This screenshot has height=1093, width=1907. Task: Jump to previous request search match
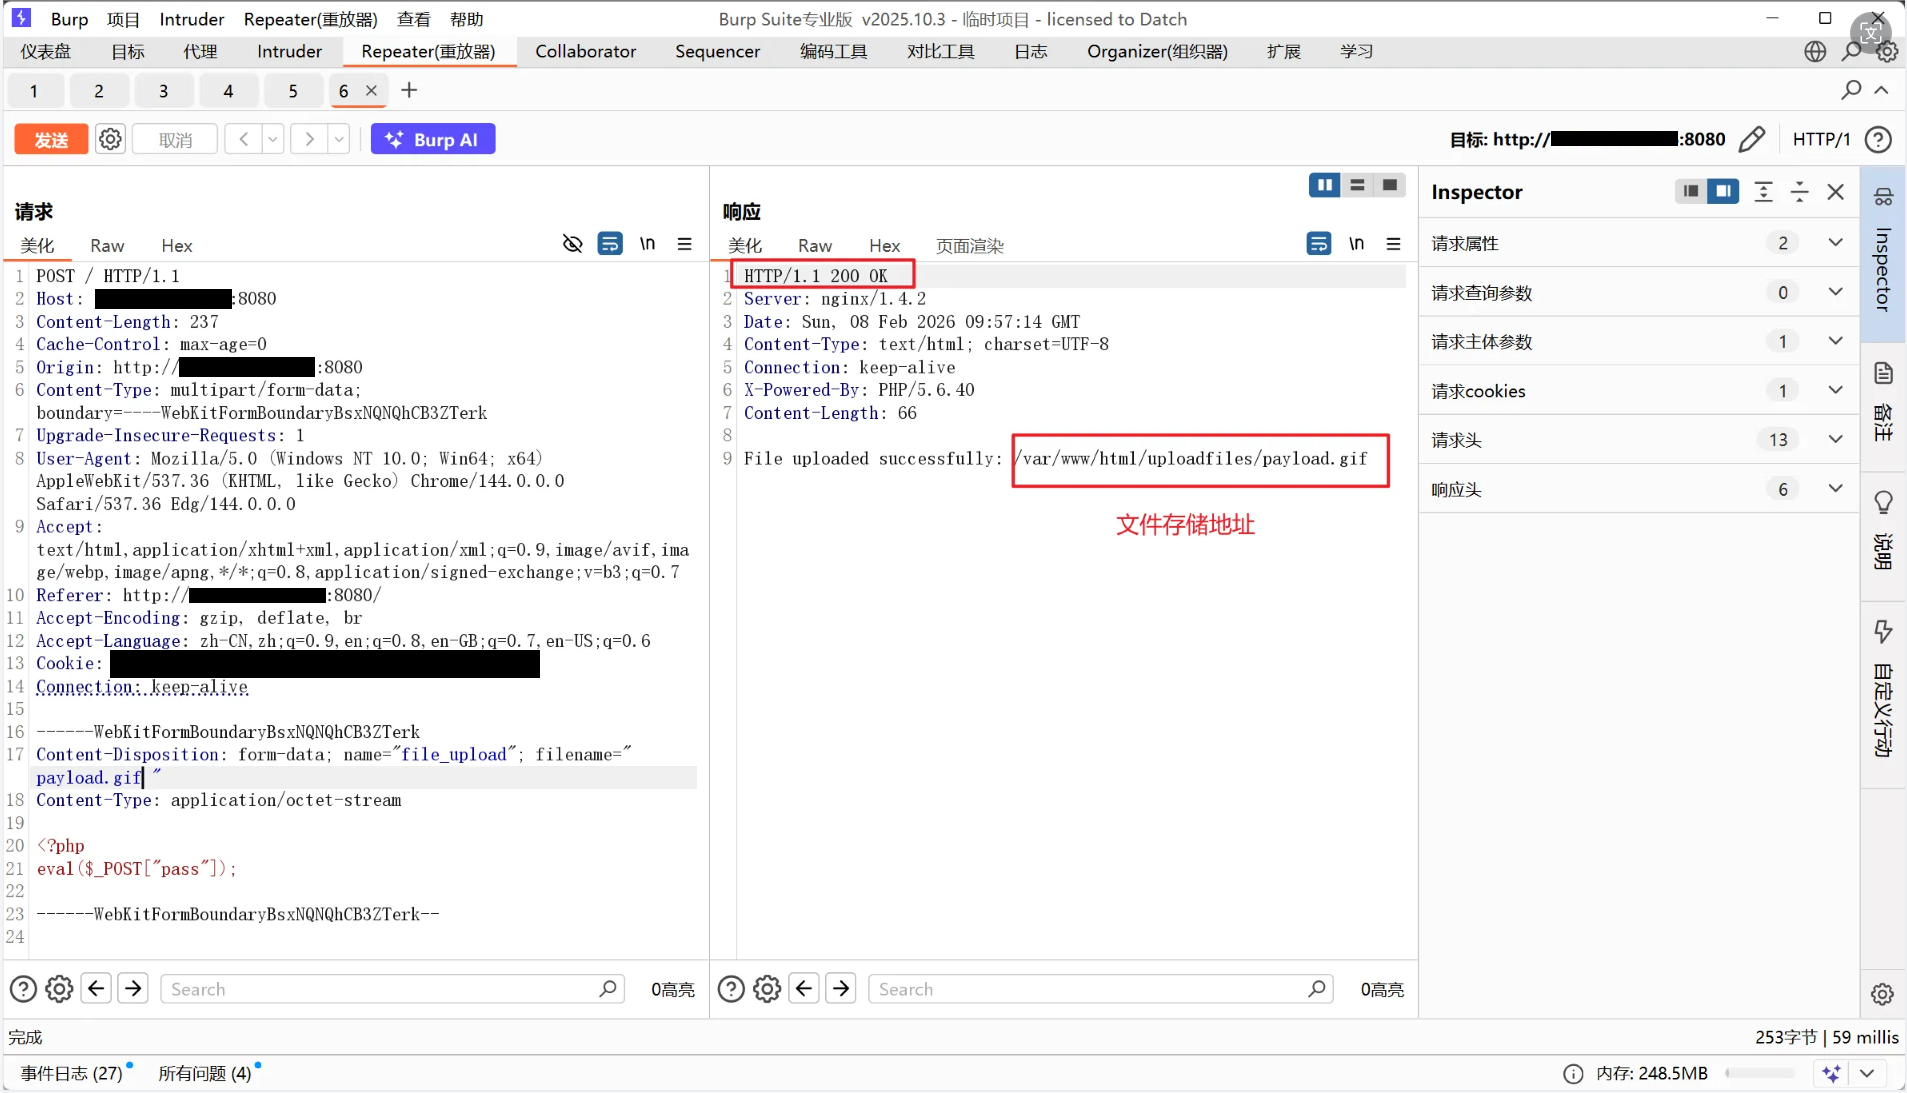[x=96, y=989]
